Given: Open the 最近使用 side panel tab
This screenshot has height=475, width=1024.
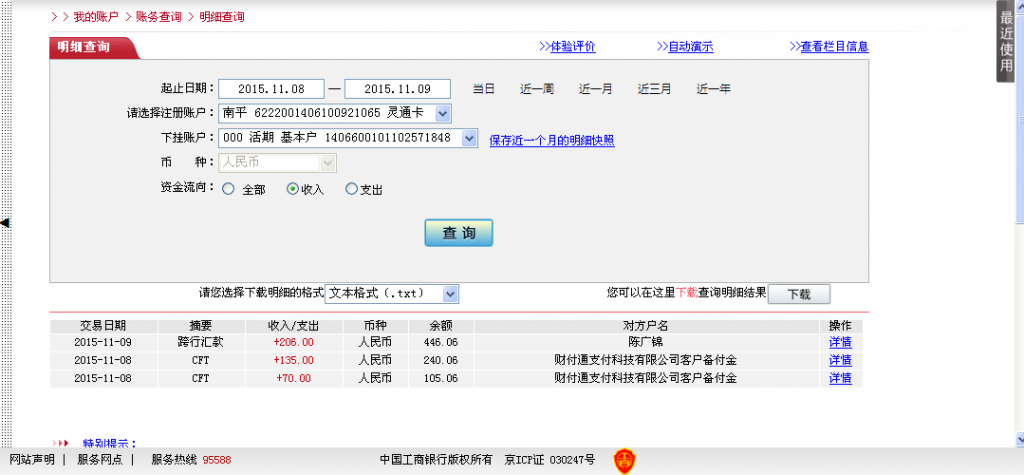Looking at the screenshot, I should pyautogui.click(x=1006, y=40).
